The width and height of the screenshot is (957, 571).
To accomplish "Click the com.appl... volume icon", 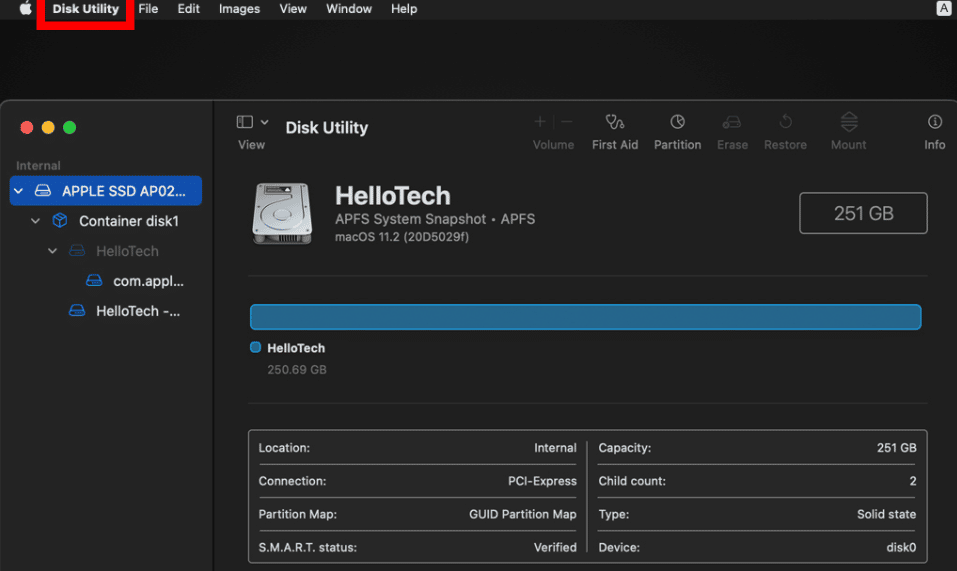I will click(x=94, y=281).
